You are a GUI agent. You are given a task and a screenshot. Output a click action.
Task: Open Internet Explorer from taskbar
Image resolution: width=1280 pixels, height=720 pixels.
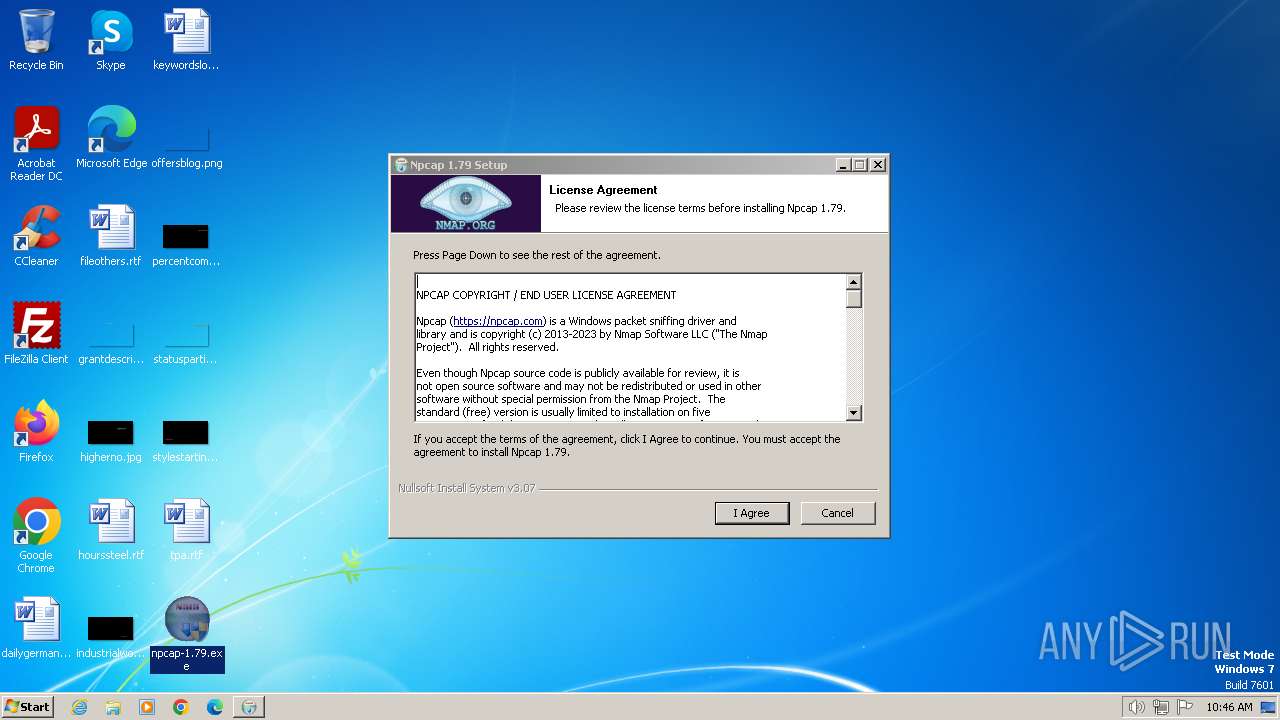[x=79, y=707]
